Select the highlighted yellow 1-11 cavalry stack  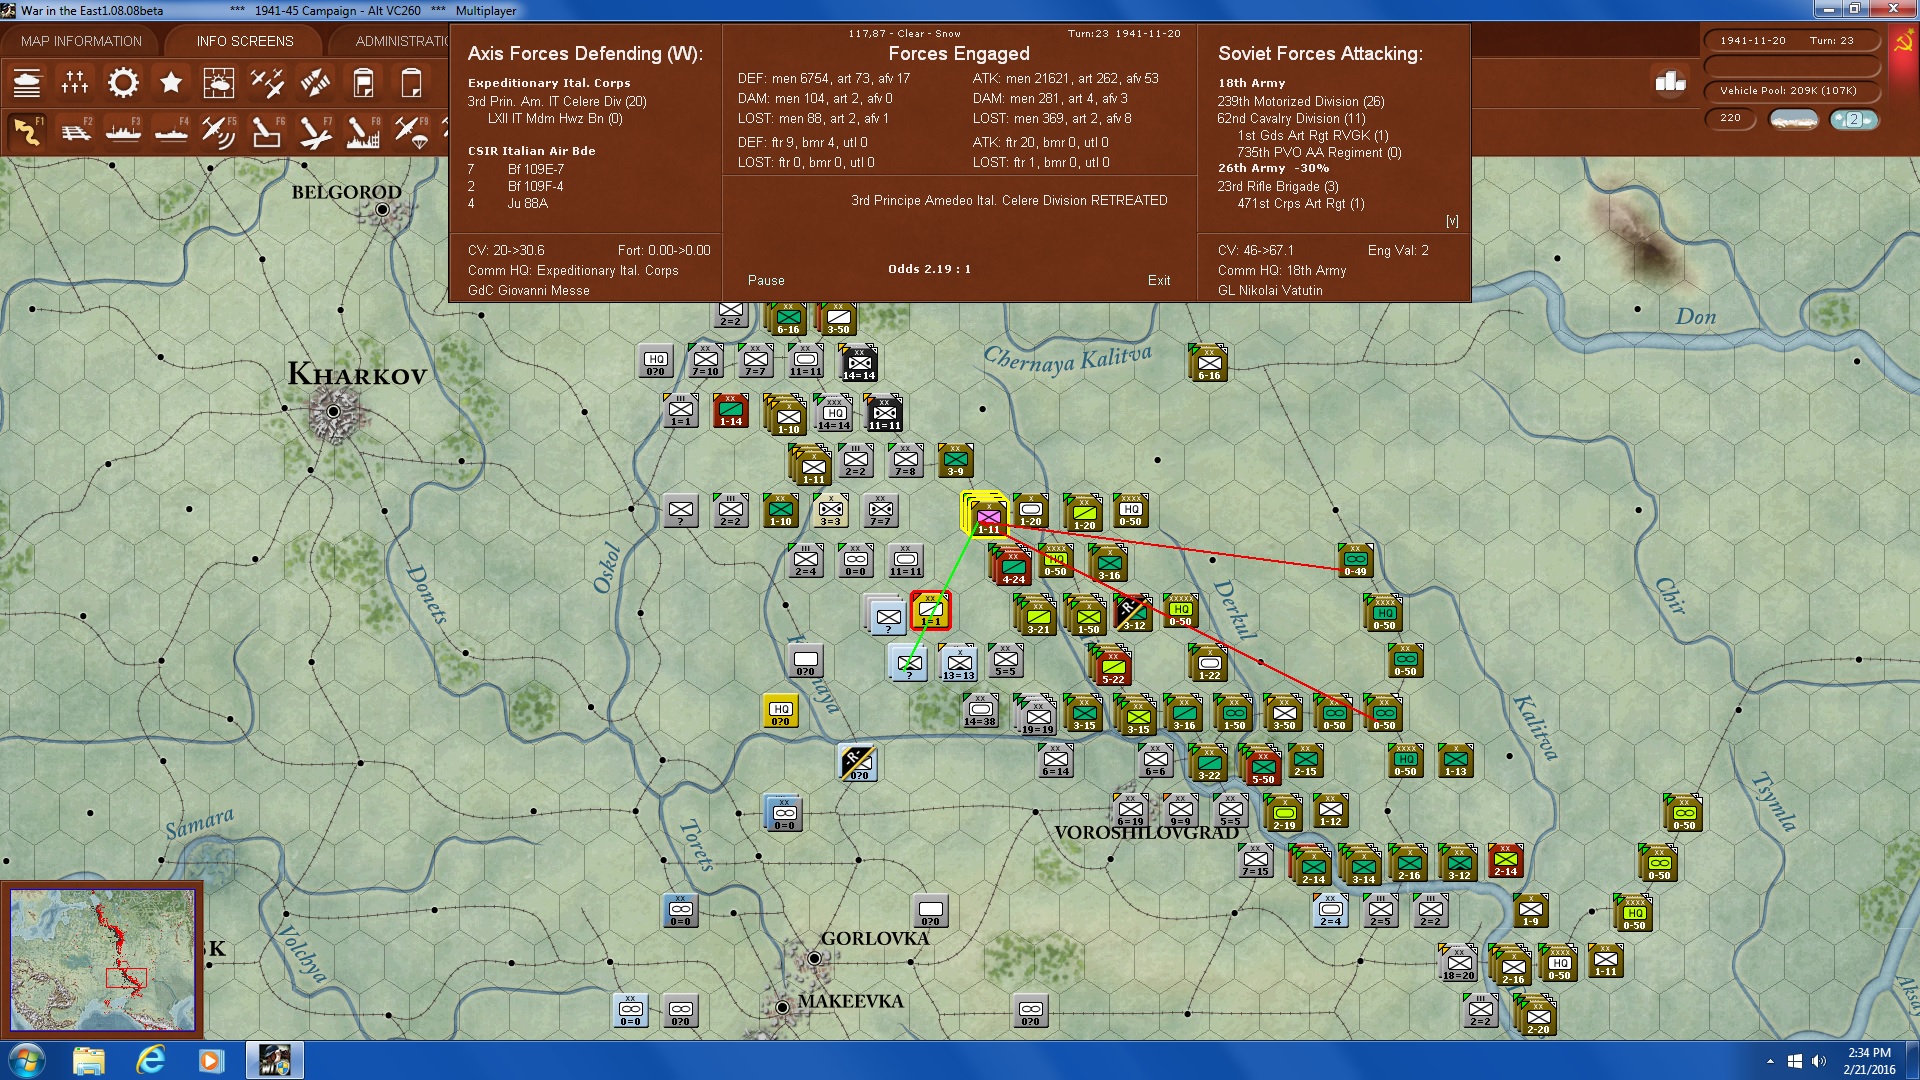click(987, 515)
